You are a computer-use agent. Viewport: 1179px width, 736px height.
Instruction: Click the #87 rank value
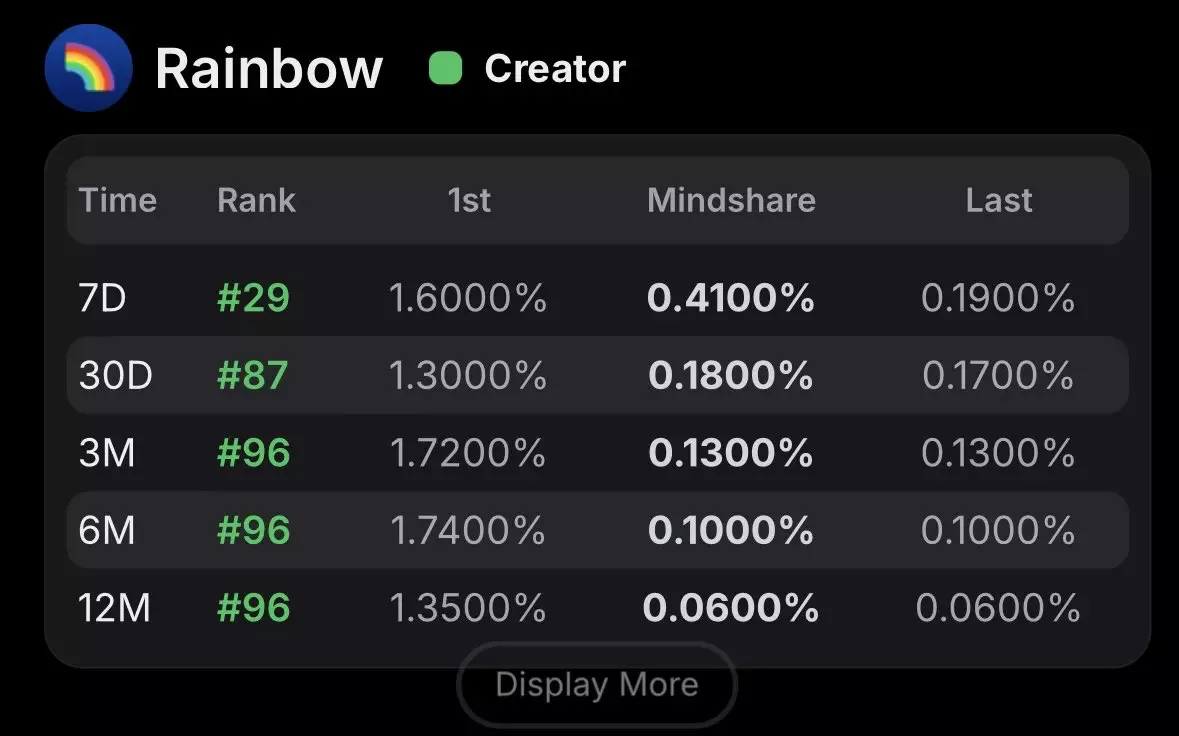[x=253, y=375]
